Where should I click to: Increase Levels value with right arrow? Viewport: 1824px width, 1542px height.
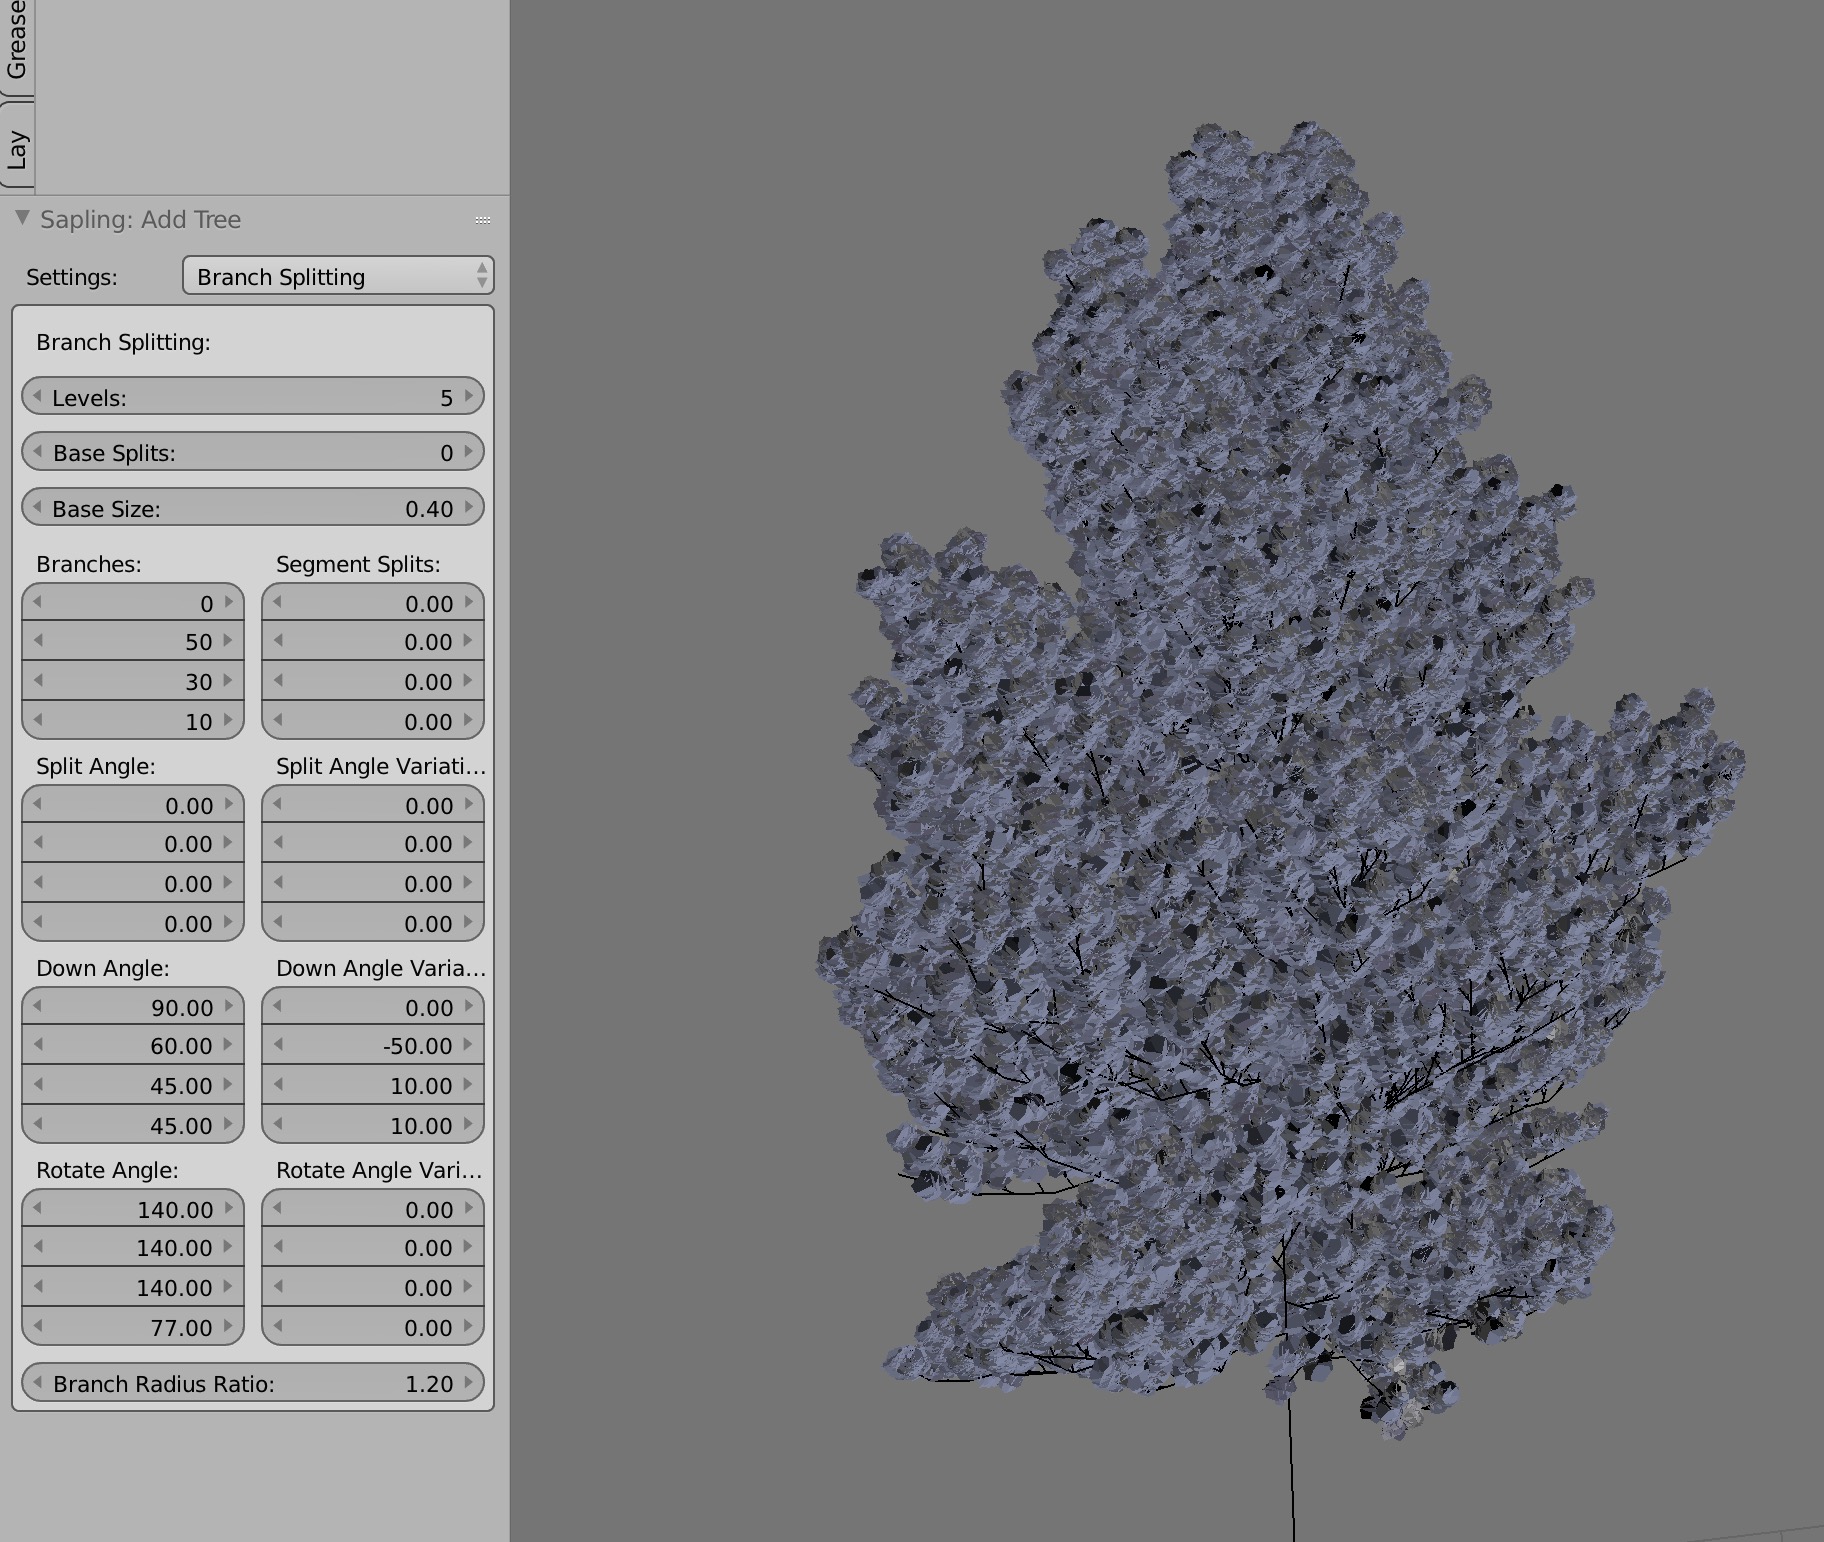tap(469, 397)
